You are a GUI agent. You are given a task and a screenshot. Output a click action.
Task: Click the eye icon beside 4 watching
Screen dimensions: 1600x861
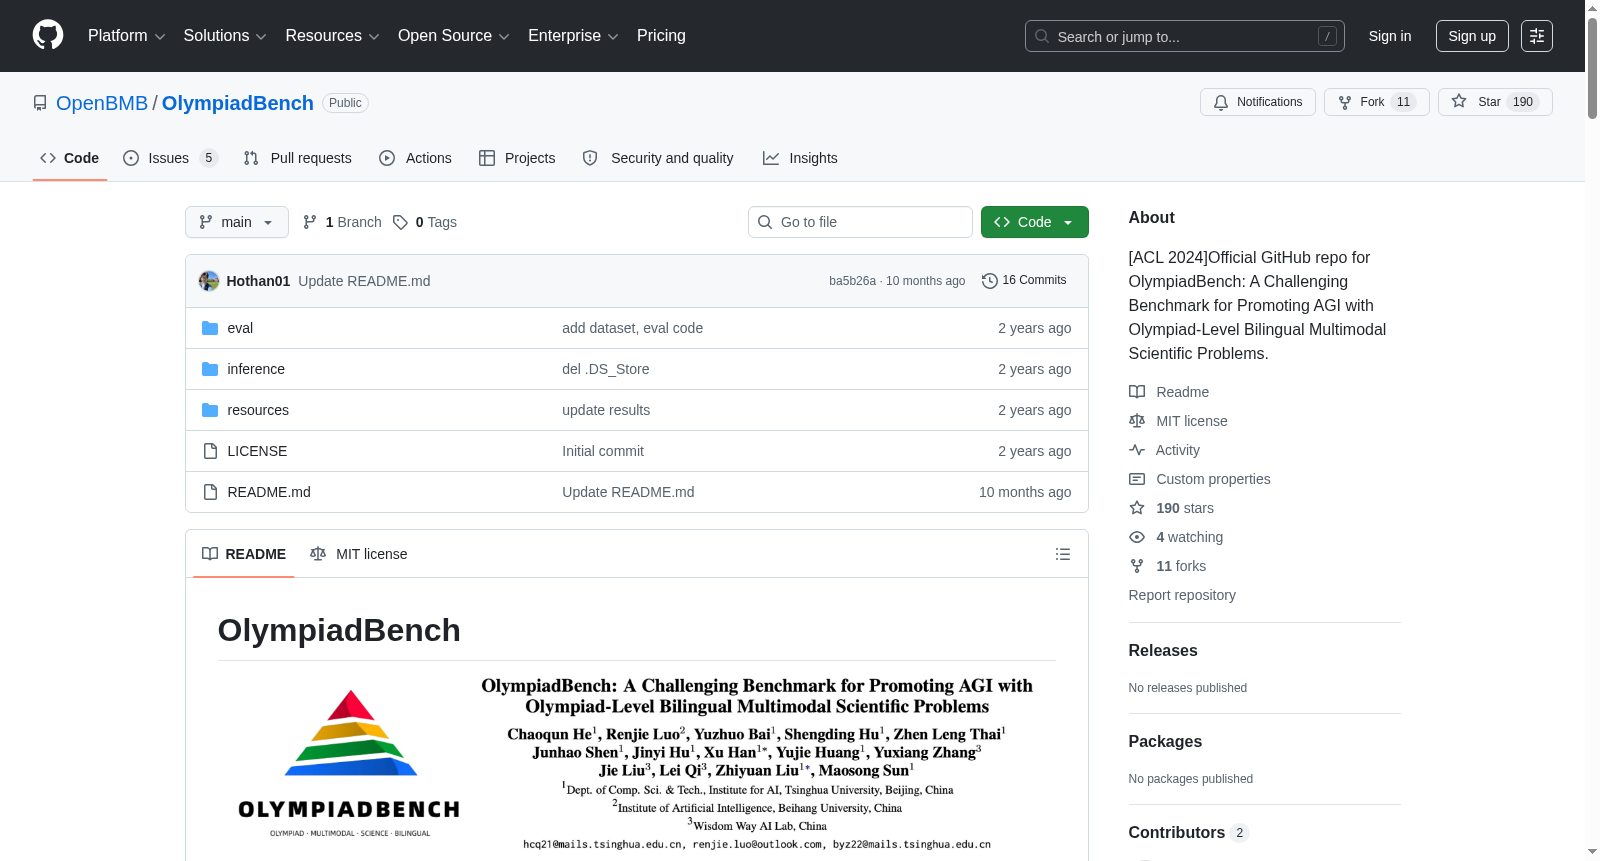click(x=1137, y=537)
